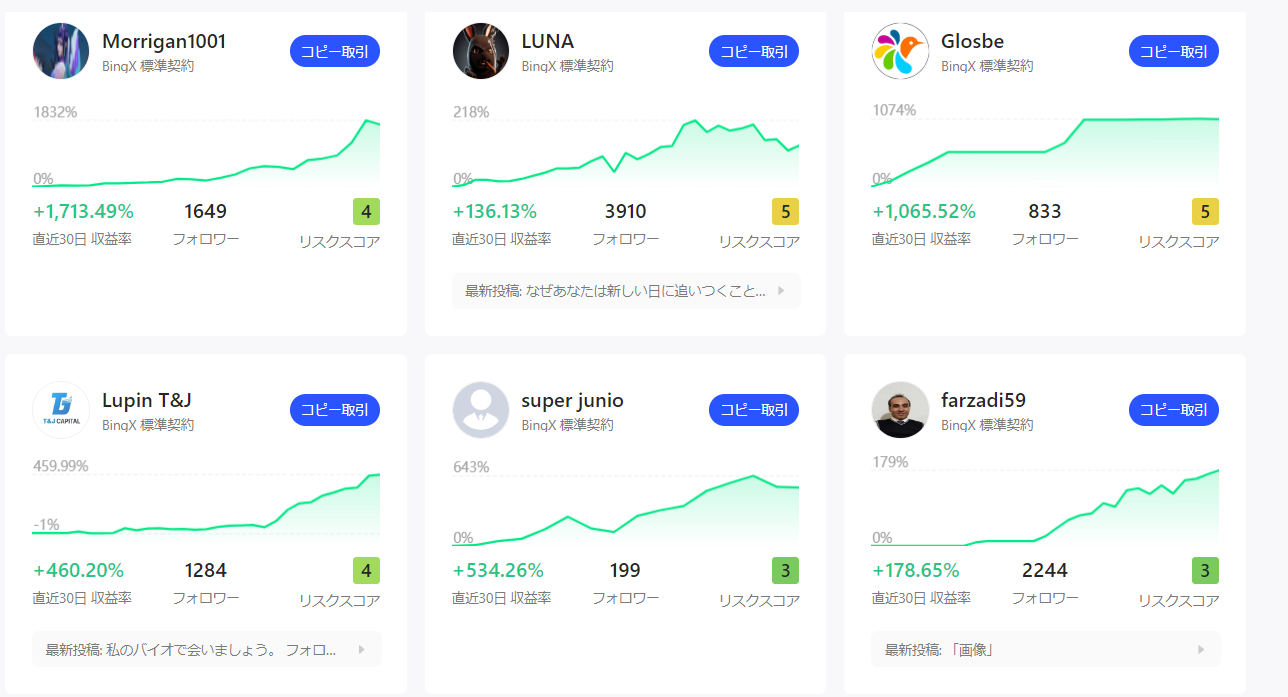Start copy trading with Glosbe
The height and width of the screenshot is (697, 1288).
click(1173, 51)
